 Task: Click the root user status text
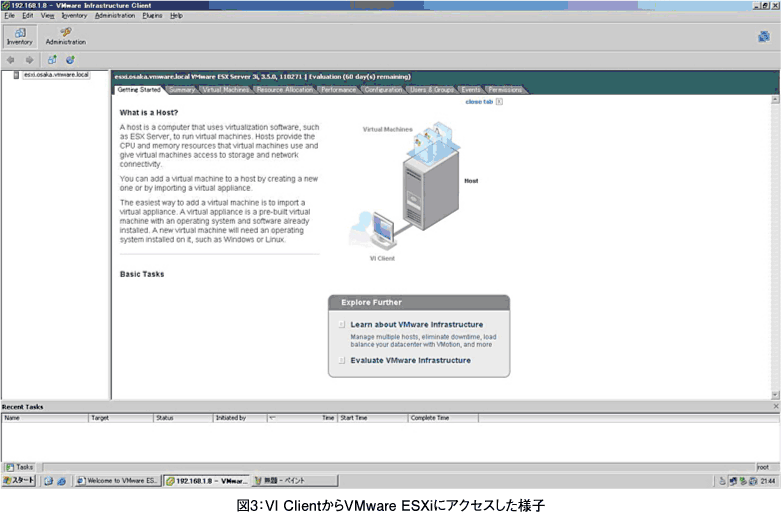763,467
